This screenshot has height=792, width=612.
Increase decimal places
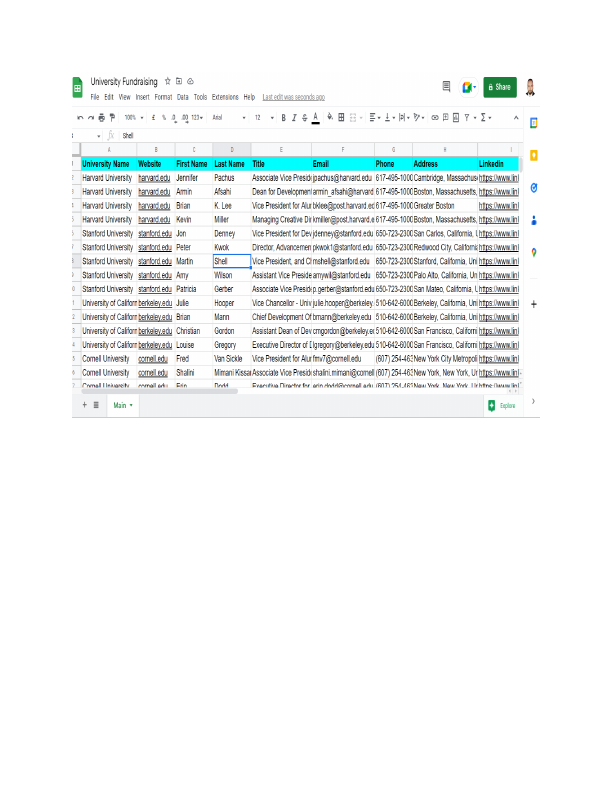[185, 118]
